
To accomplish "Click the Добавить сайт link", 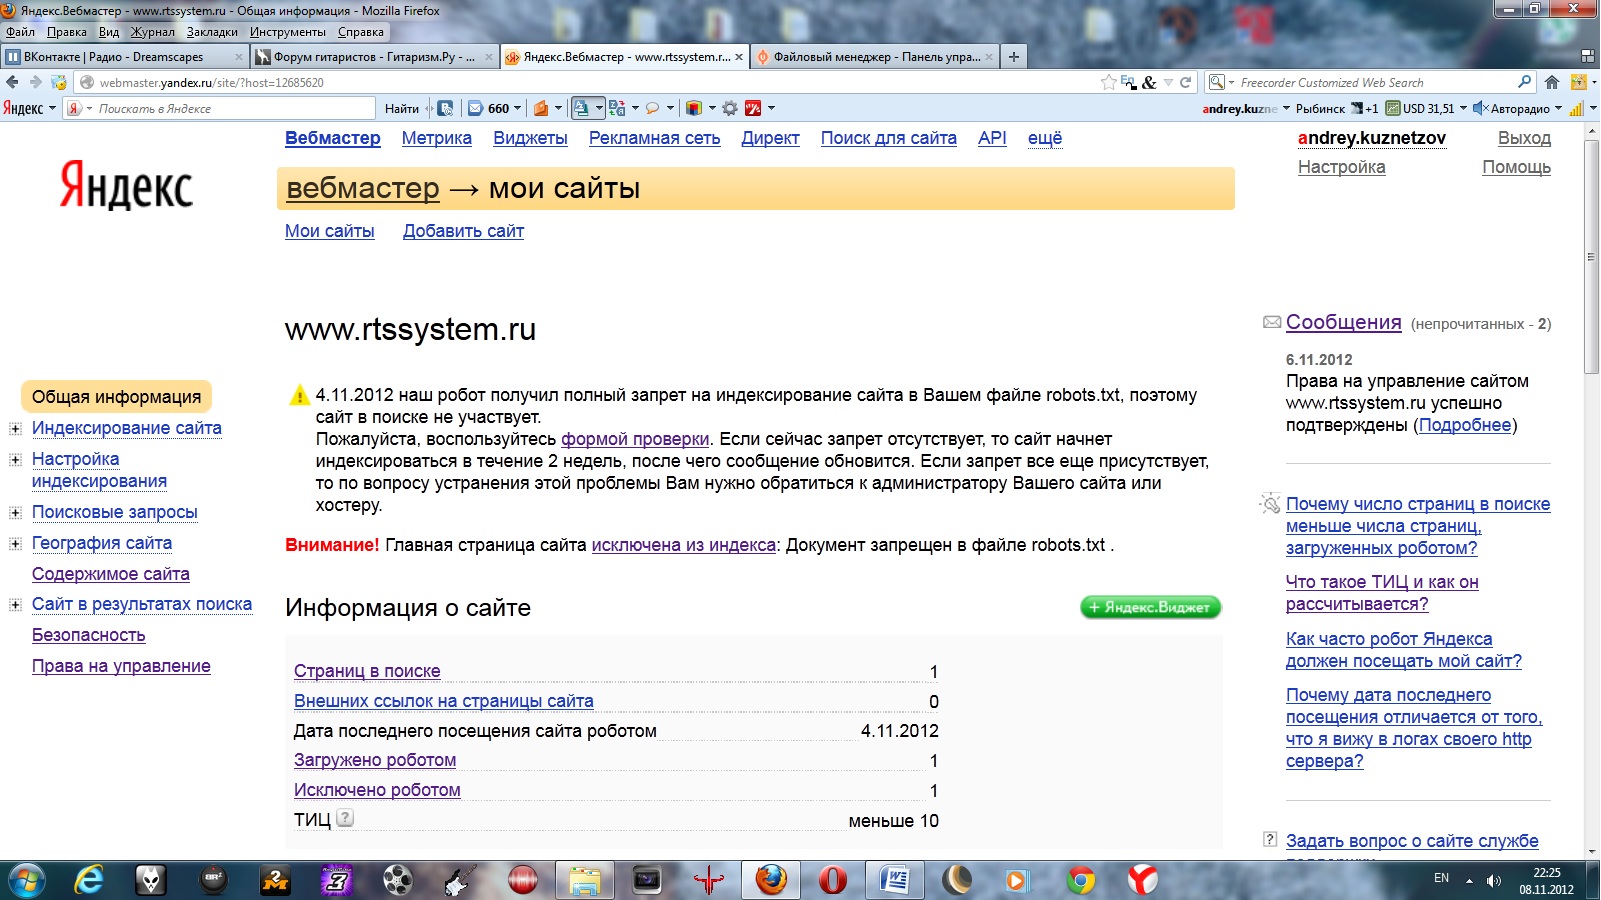I will (463, 231).
